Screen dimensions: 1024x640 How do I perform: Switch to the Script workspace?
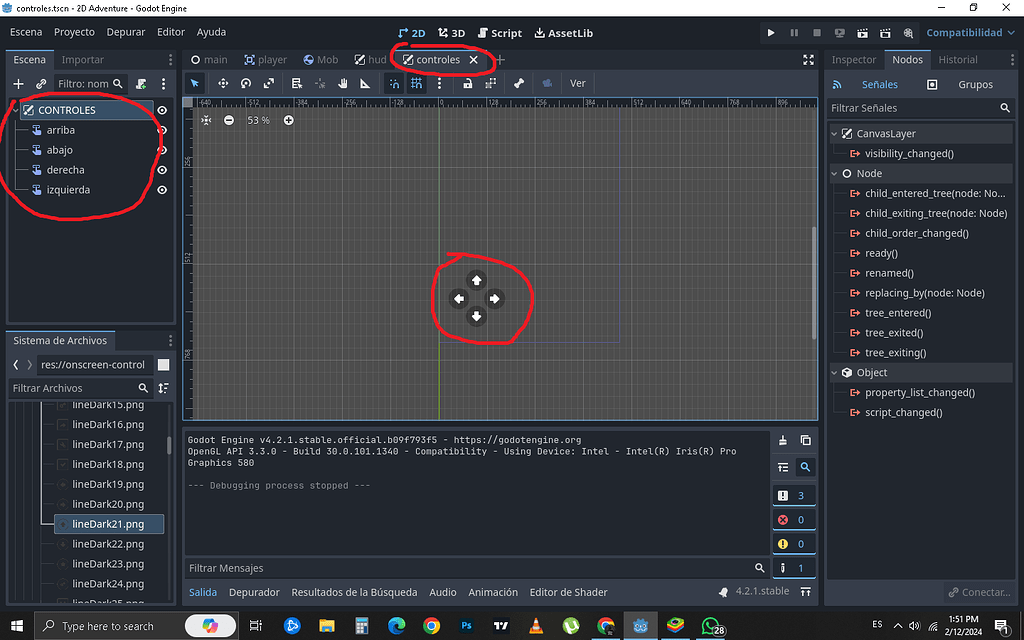point(499,32)
